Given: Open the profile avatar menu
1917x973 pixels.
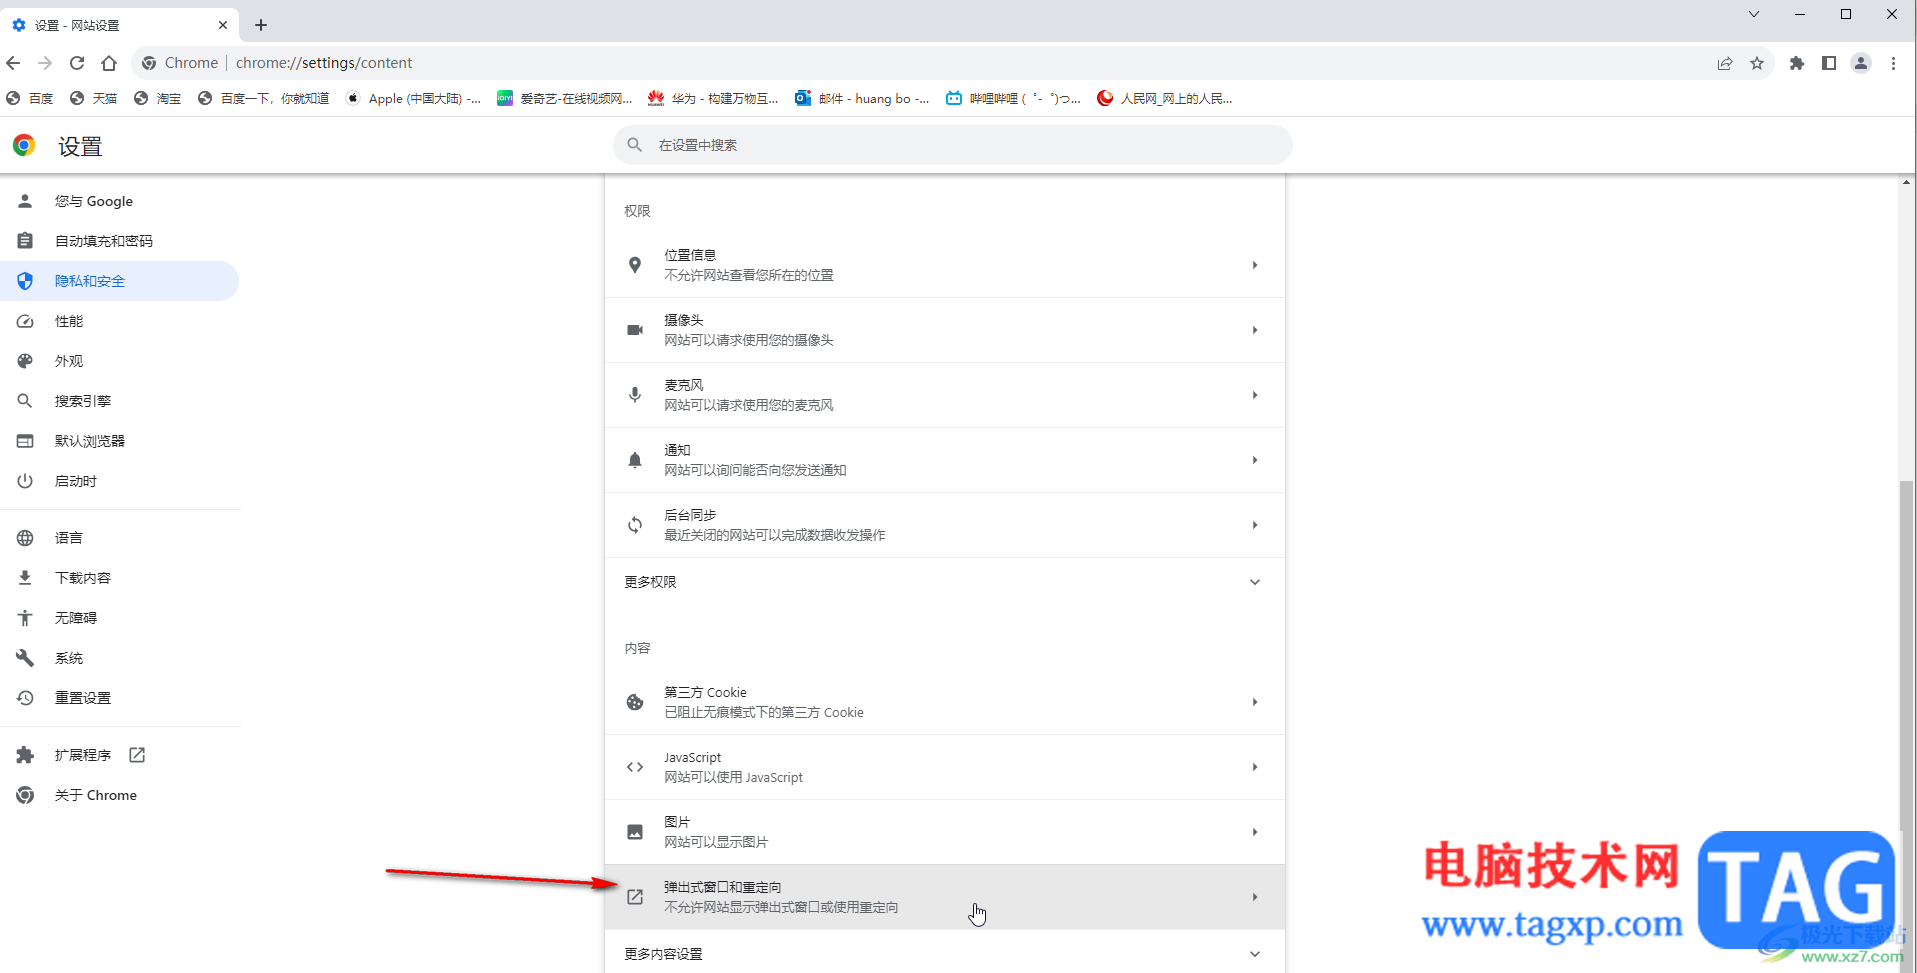Looking at the screenshot, I should [x=1861, y=63].
